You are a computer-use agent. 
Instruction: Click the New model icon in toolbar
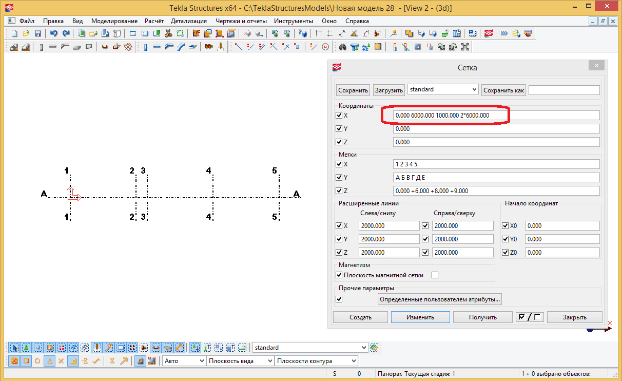pyautogui.click(x=14, y=34)
